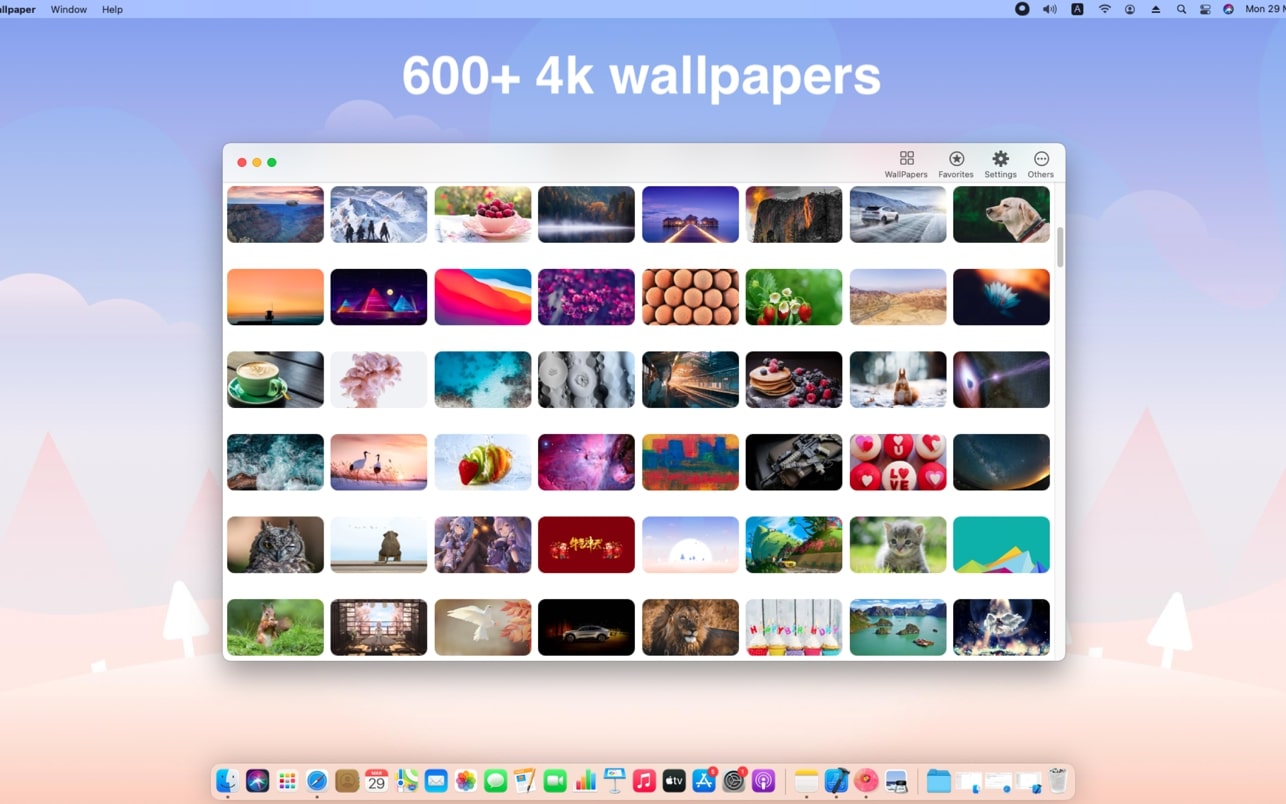This screenshot has width=1286, height=804.
Task: Open the Help menu
Action: coord(112,9)
